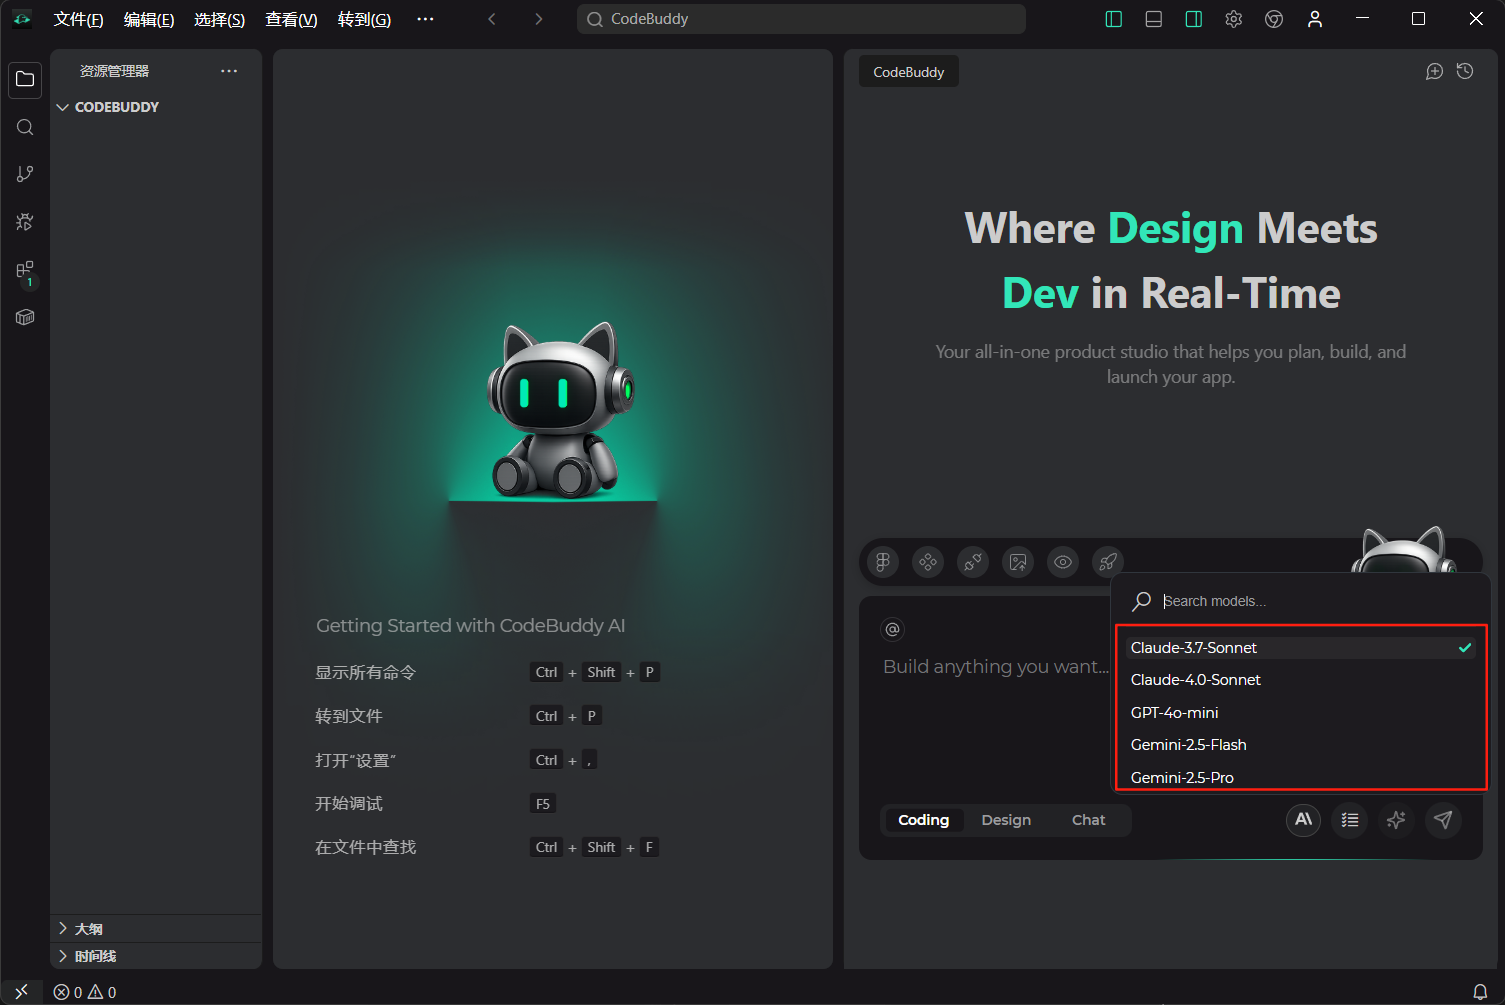Open the extensions panel showing 1 notification
The height and width of the screenshot is (1005, 1505).
tap(24, 270)
